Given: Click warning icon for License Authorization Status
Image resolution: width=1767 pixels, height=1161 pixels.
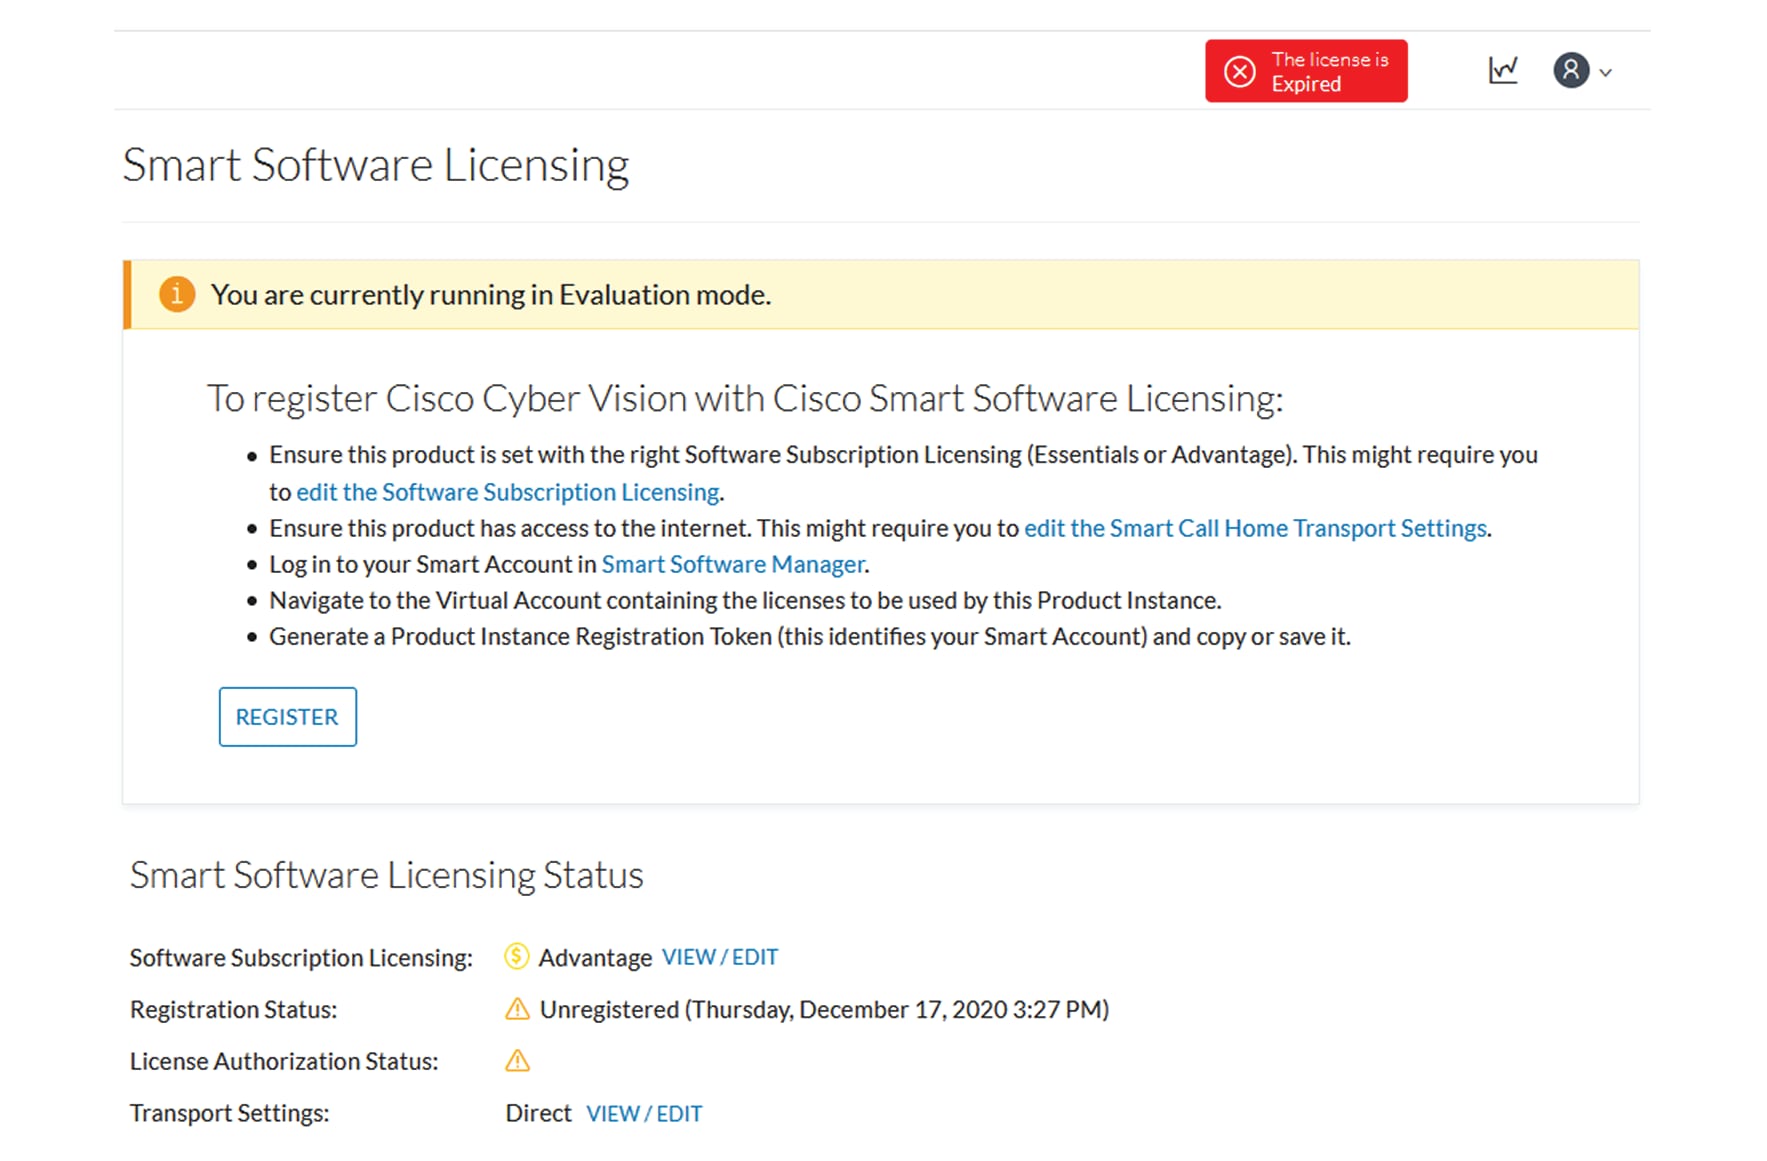Looking at the screenshot, I should click(517, 1061).
